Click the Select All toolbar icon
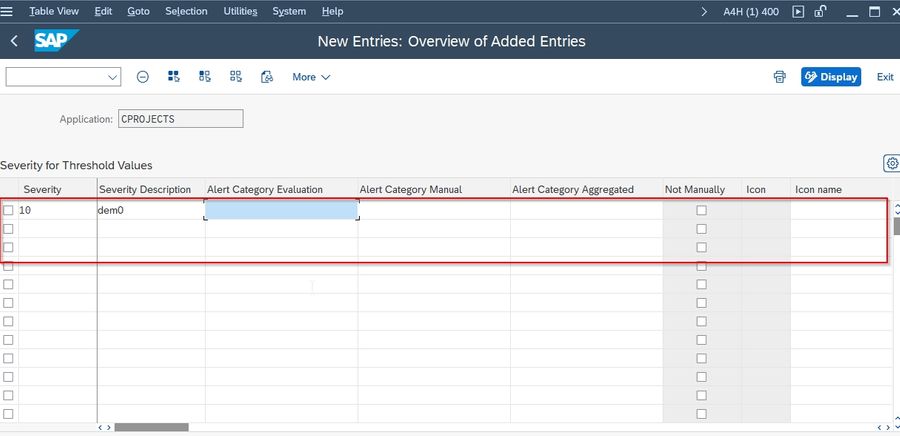The height and width of the screenshot is (436, 900). (x=173, y=77)
